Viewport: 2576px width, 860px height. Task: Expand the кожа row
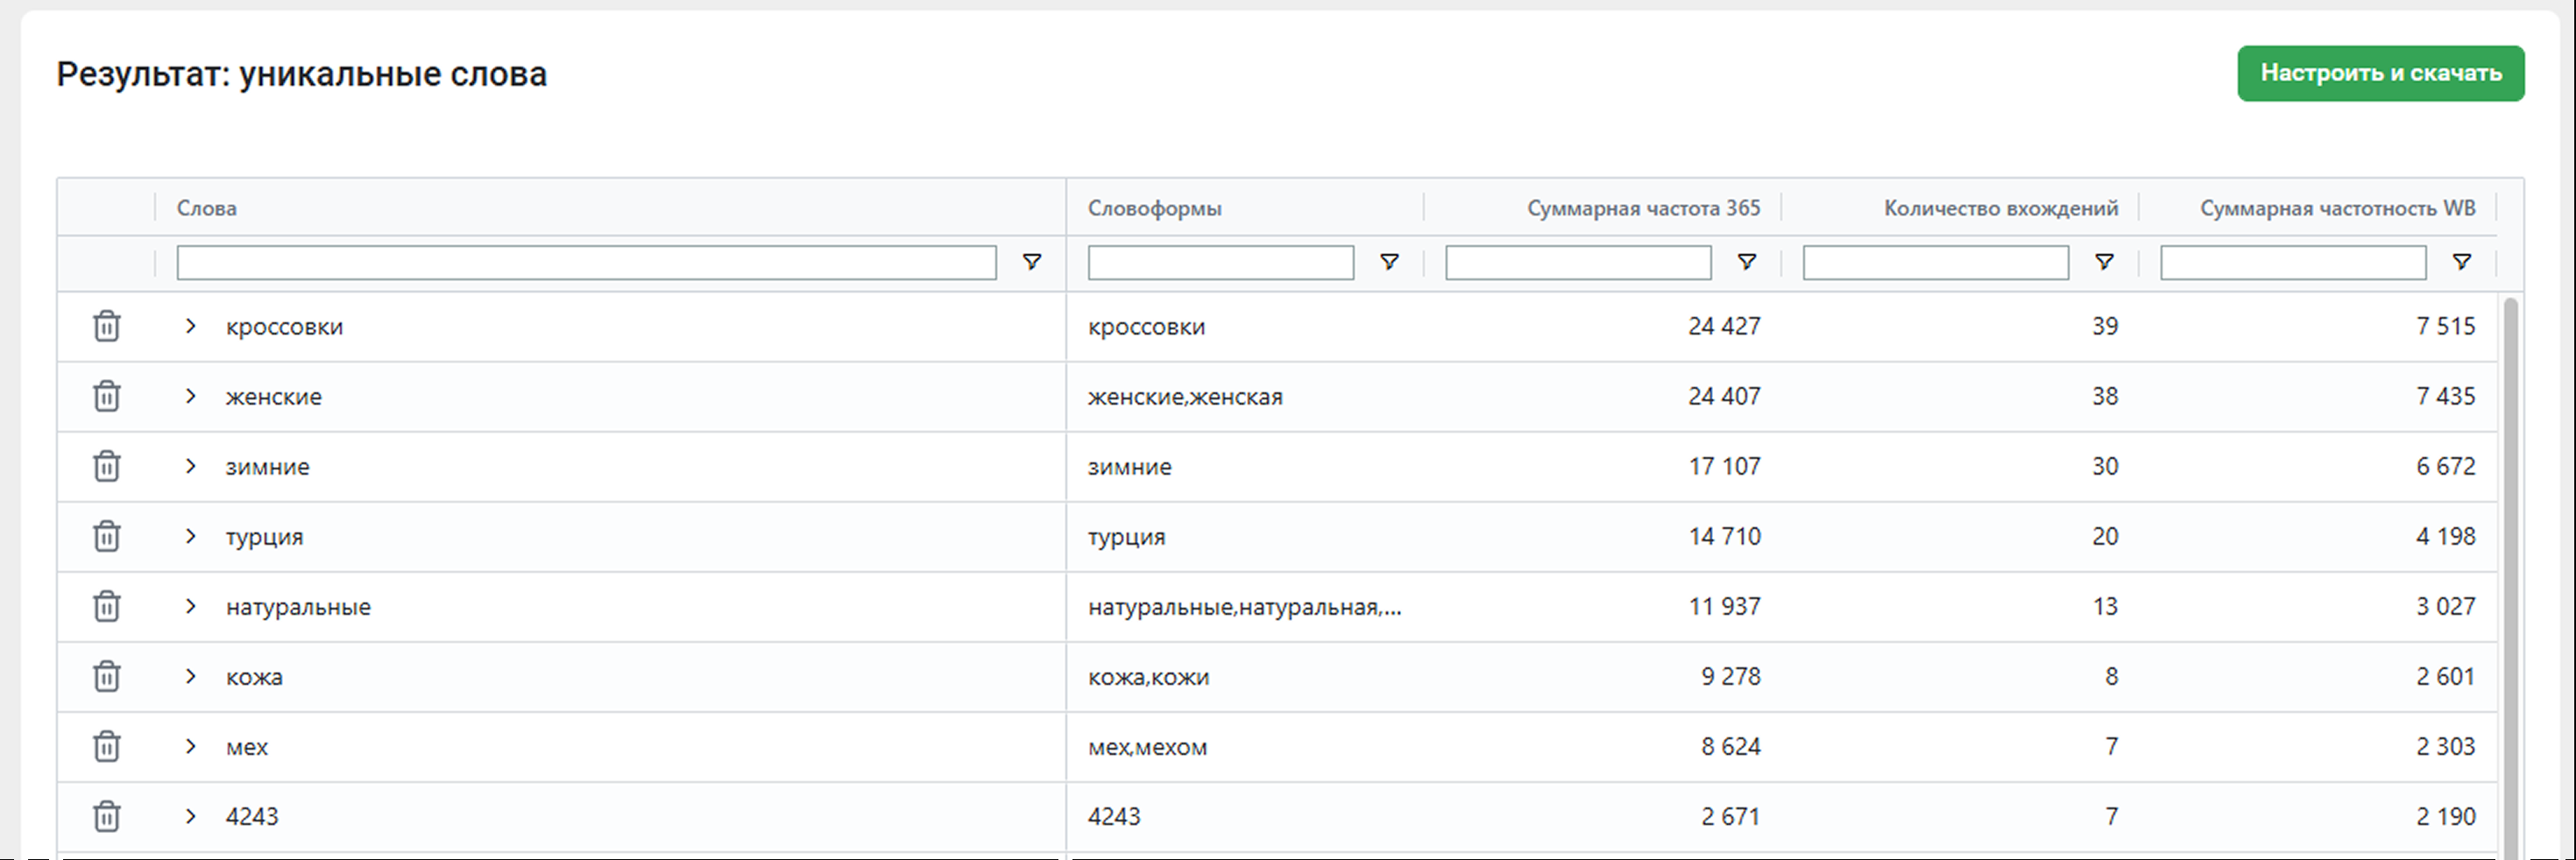[x=190, y=676]
